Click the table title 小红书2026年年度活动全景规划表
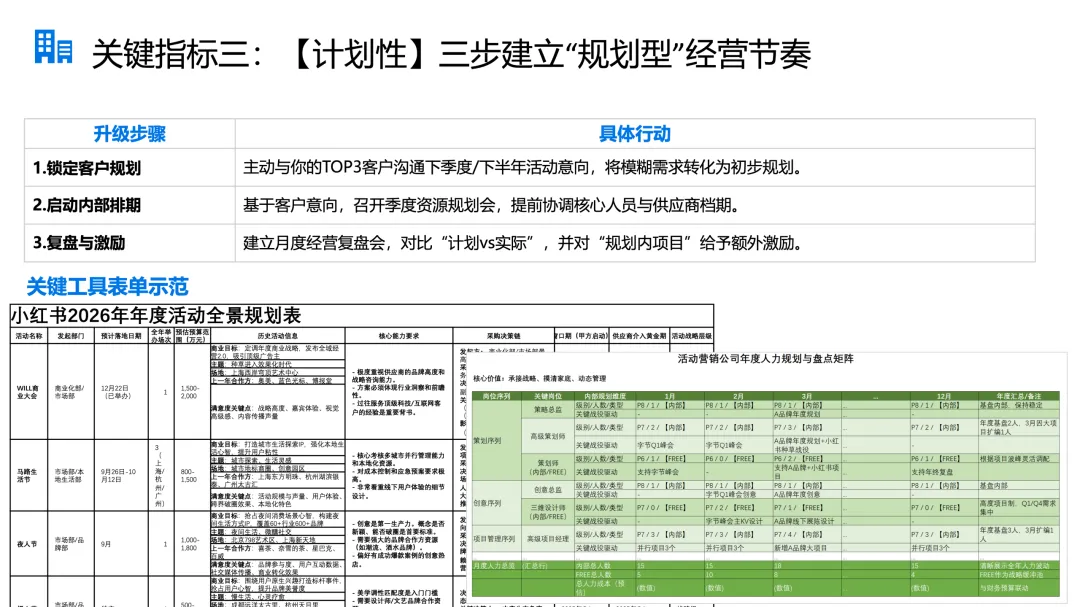 tap(156, 316)
